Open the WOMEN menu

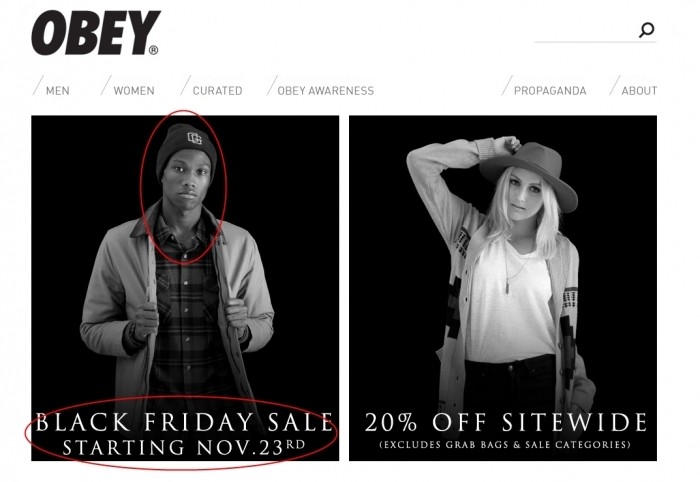coord(134,91)
